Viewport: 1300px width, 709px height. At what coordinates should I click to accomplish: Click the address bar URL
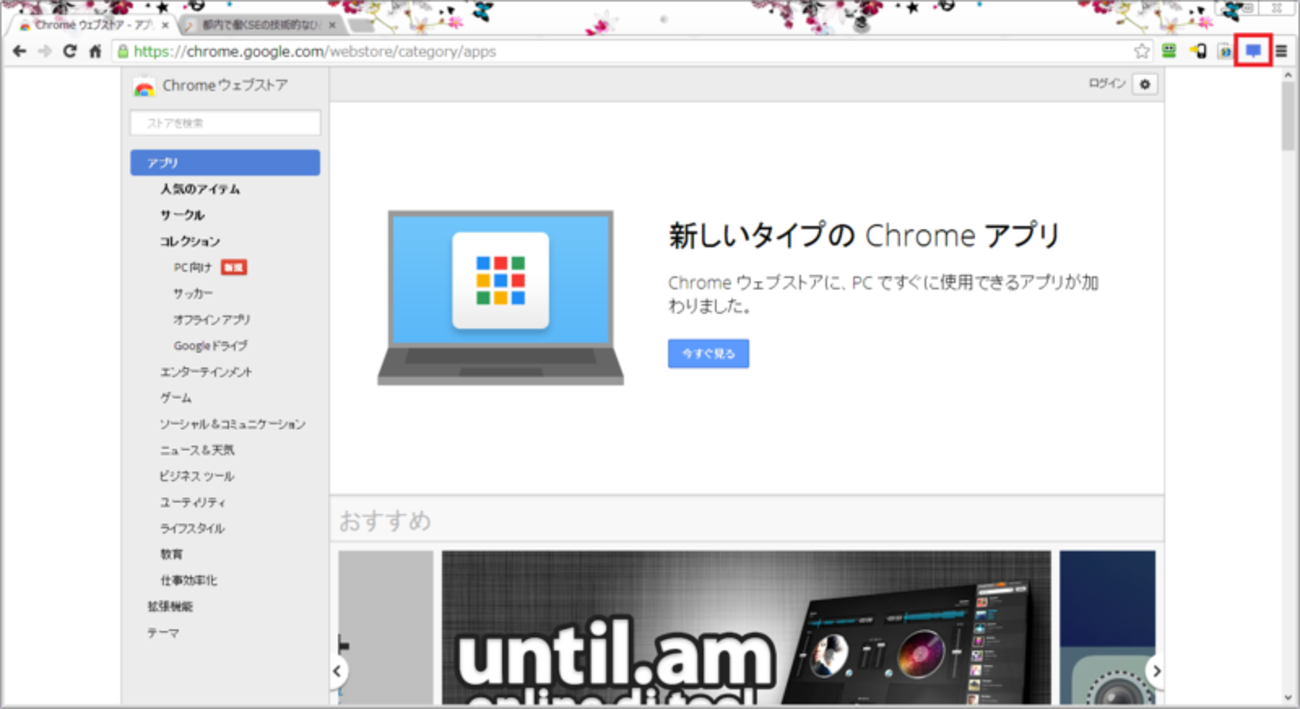pyautogui.click(x=315, y=51)
